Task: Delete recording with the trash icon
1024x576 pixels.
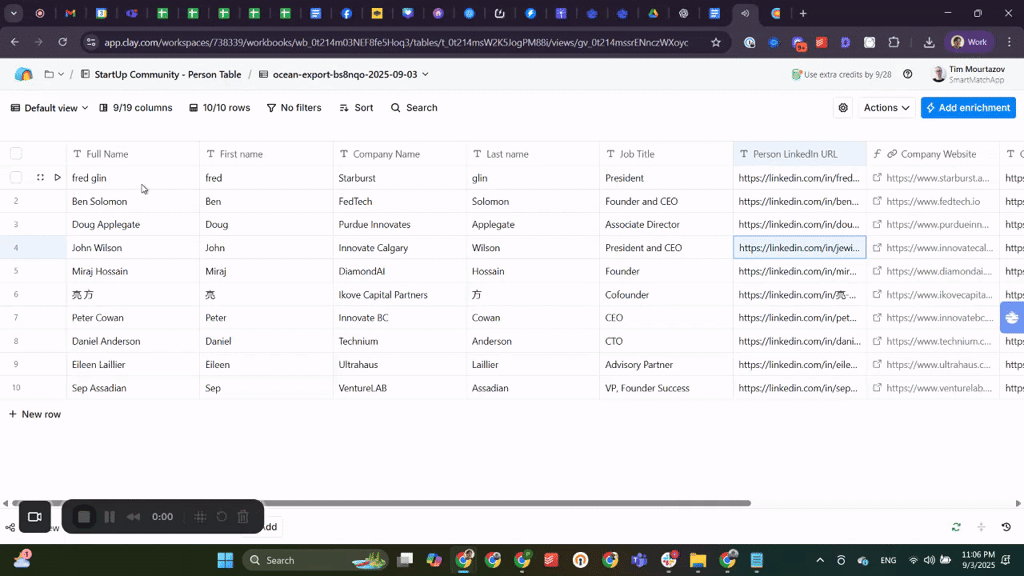Action: [x=243, y=517]
